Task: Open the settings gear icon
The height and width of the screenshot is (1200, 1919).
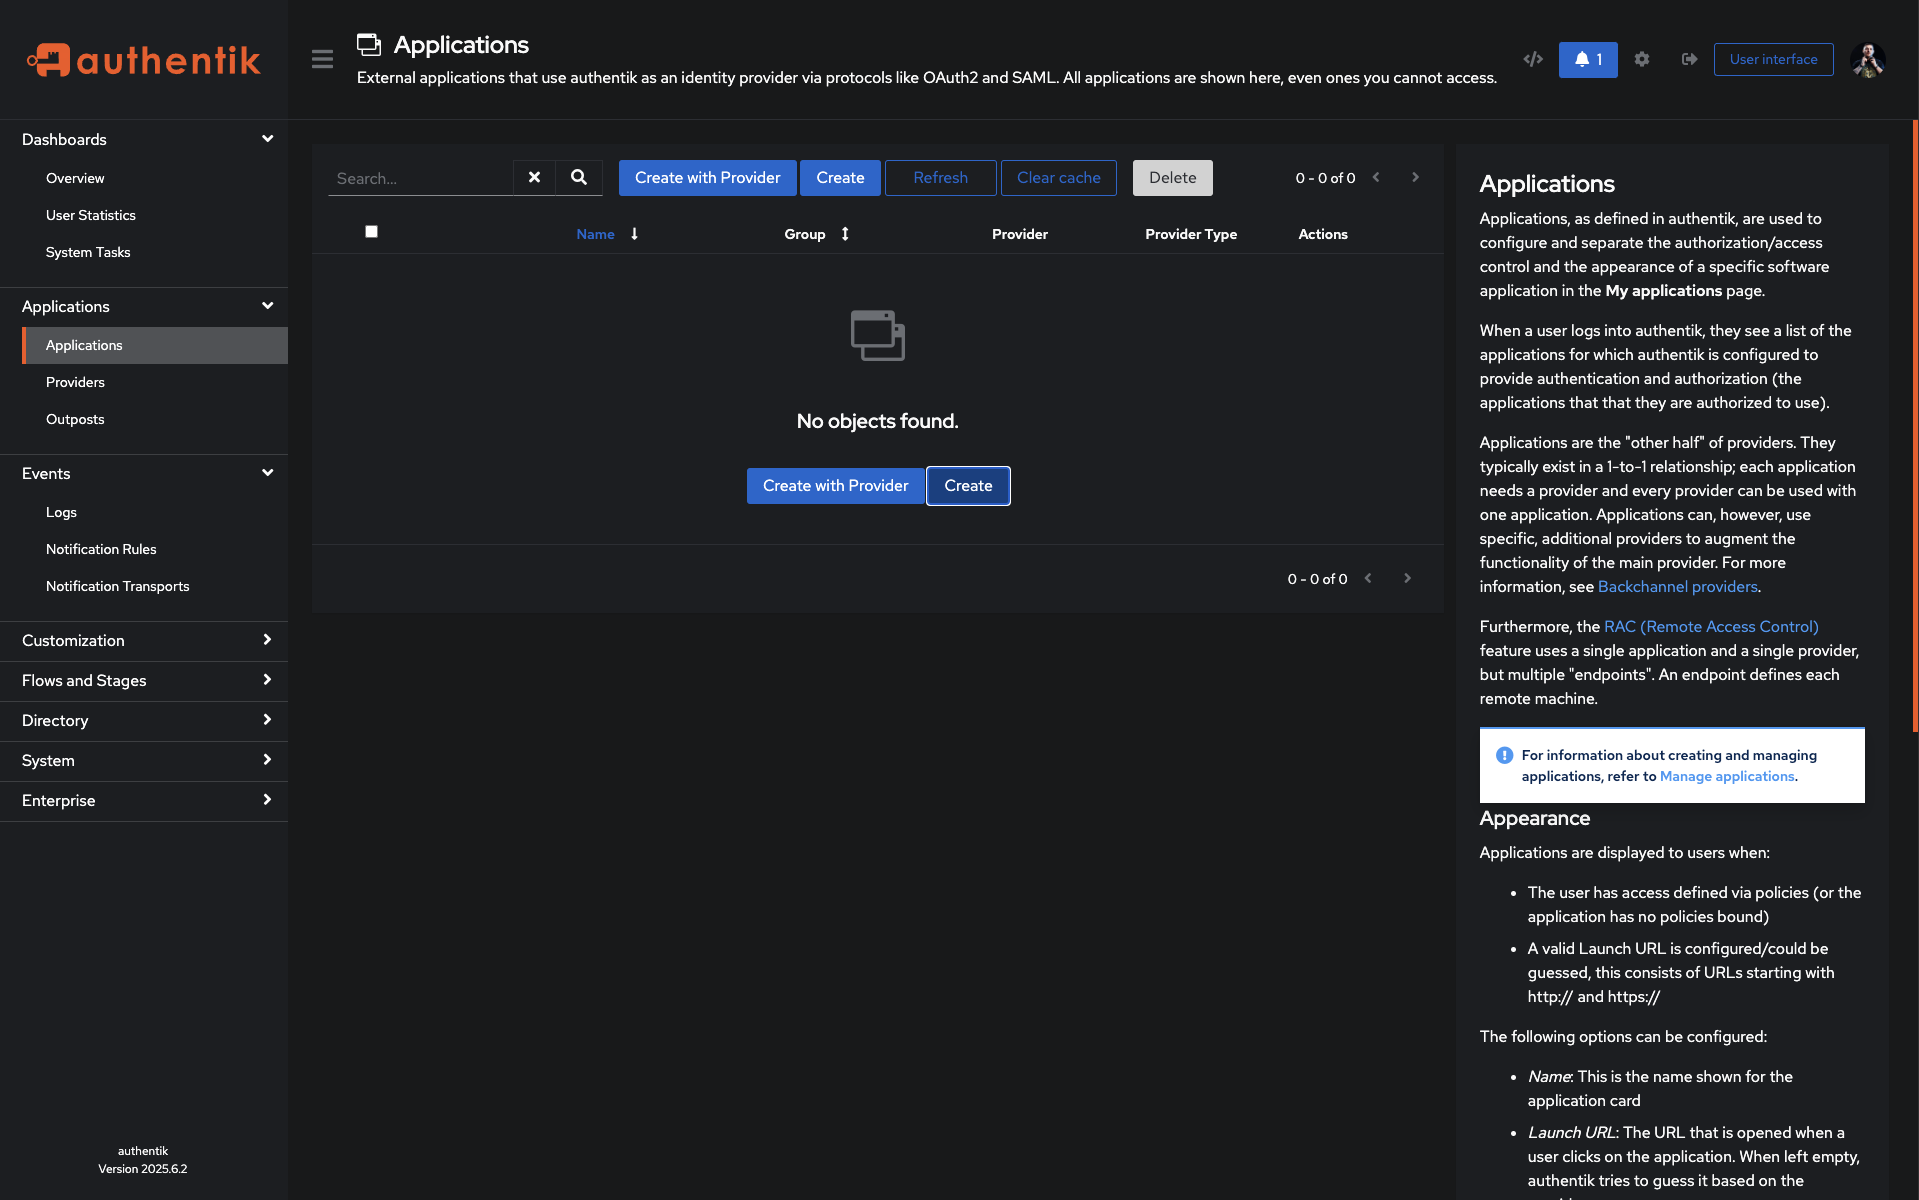Action: point(1642,59)
